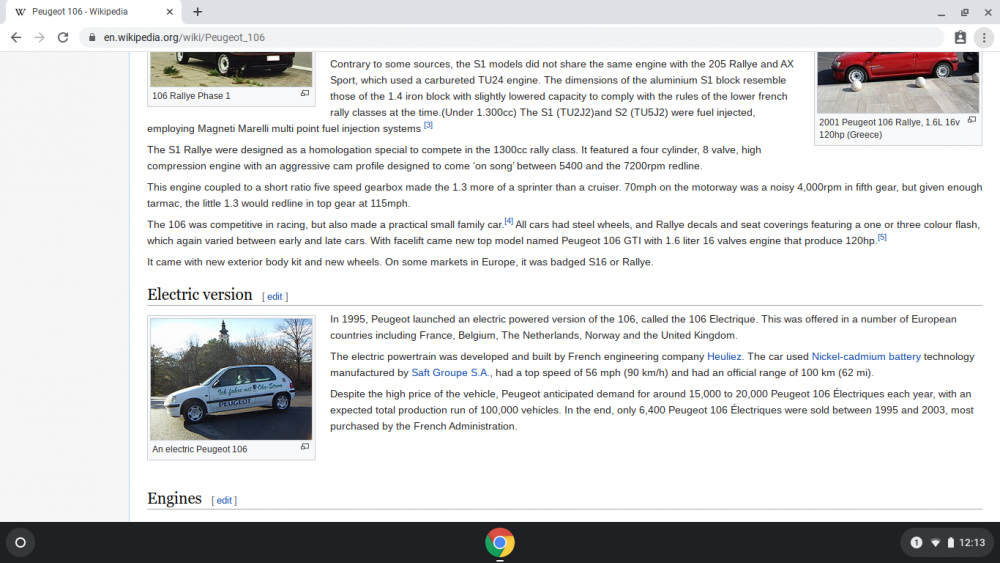Click caption '2001 Peugeot 106 Rallye, 1.6L 16v'
The width and height of the screenshot is (1000, 563).
[x=889, y=122]
